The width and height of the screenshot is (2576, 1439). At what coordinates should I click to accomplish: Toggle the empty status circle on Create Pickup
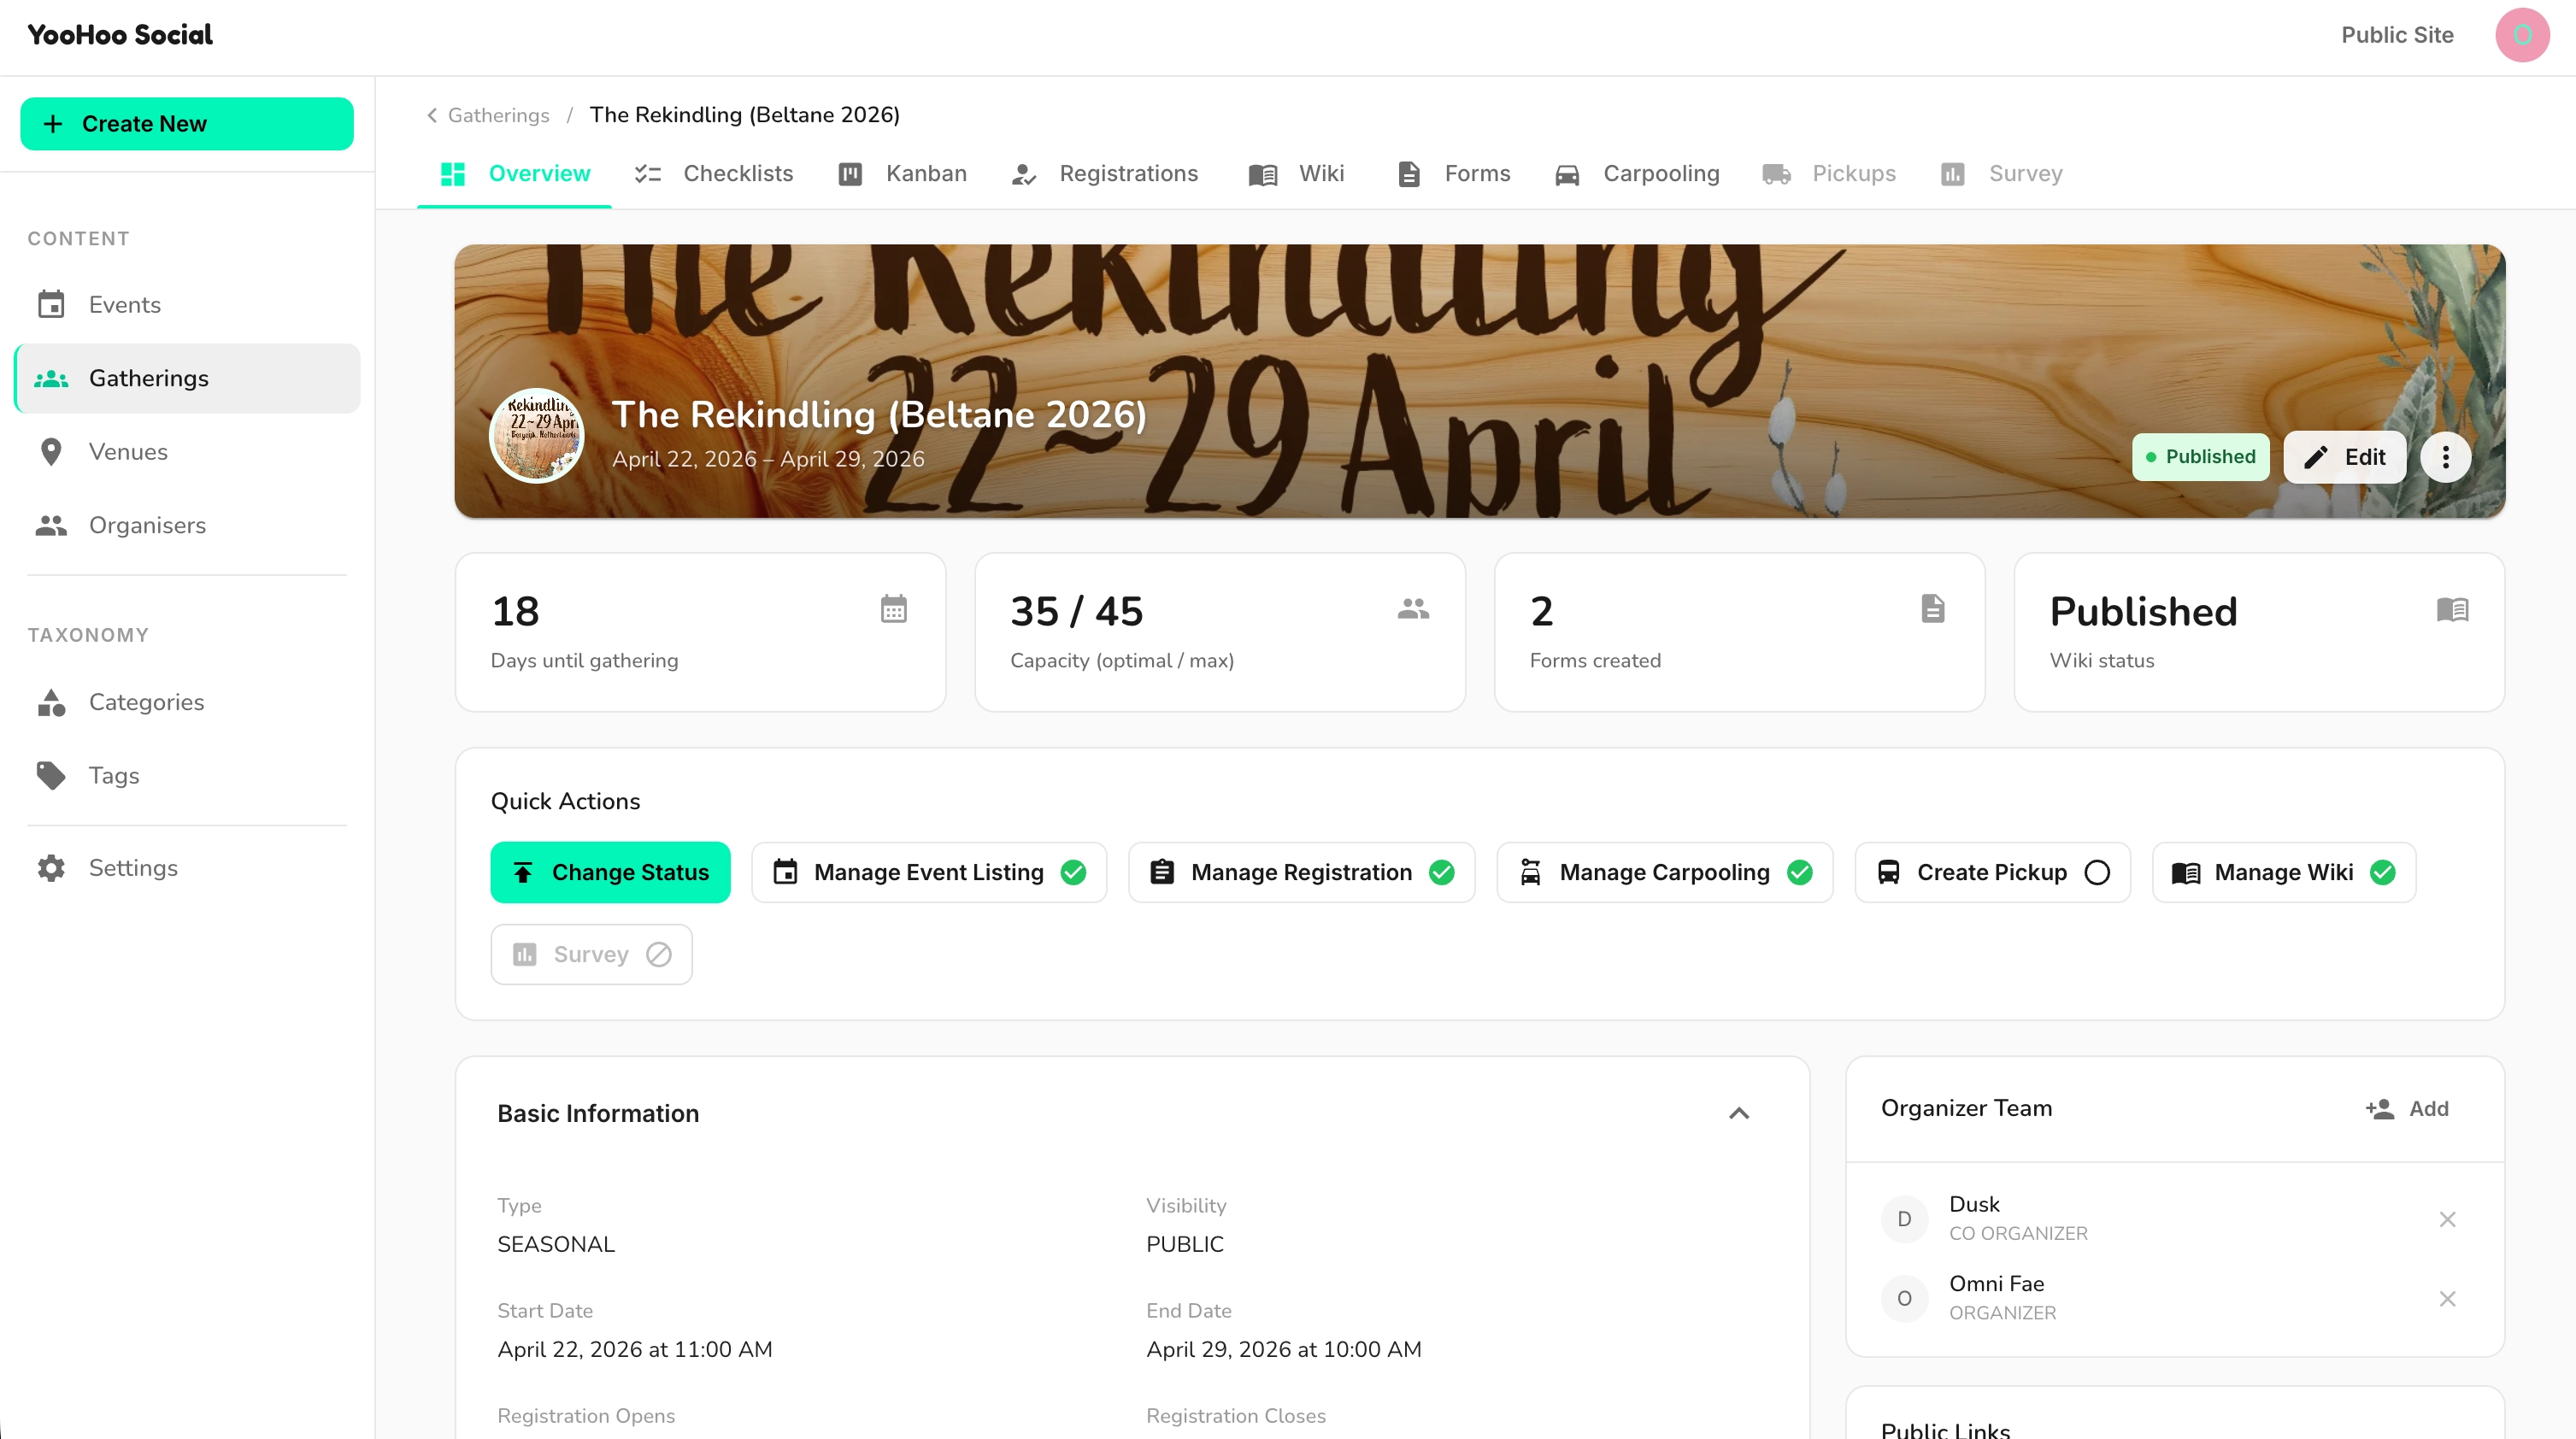pos(2097,872)
